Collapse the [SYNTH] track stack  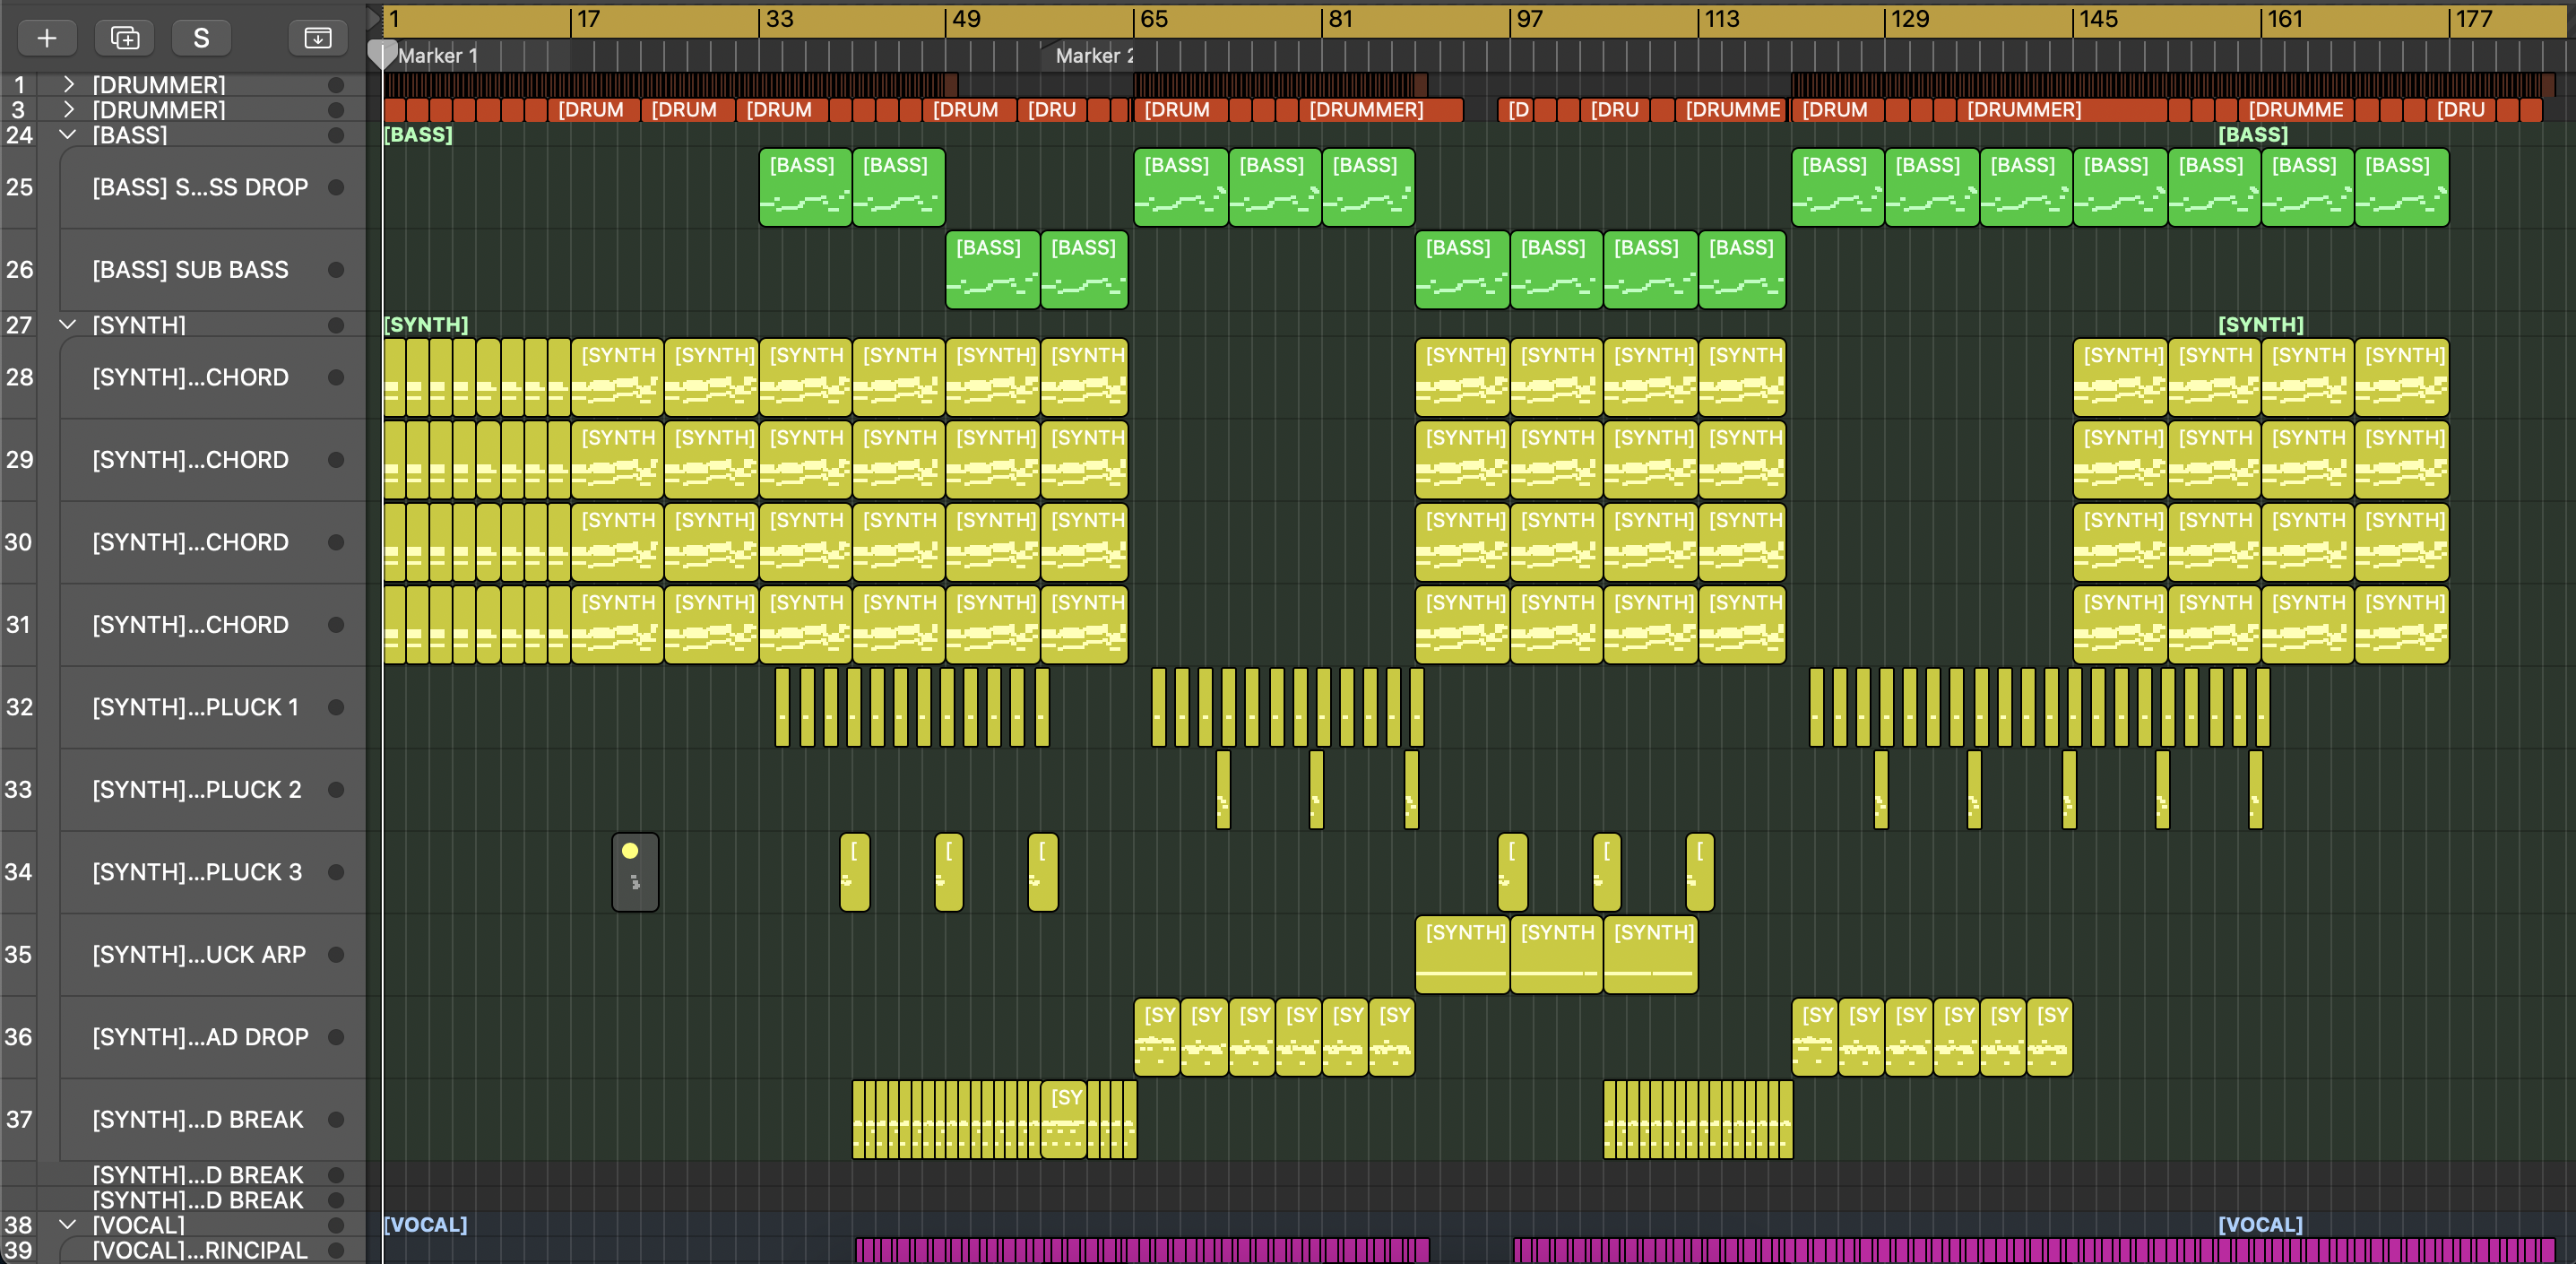pos(68,325)
